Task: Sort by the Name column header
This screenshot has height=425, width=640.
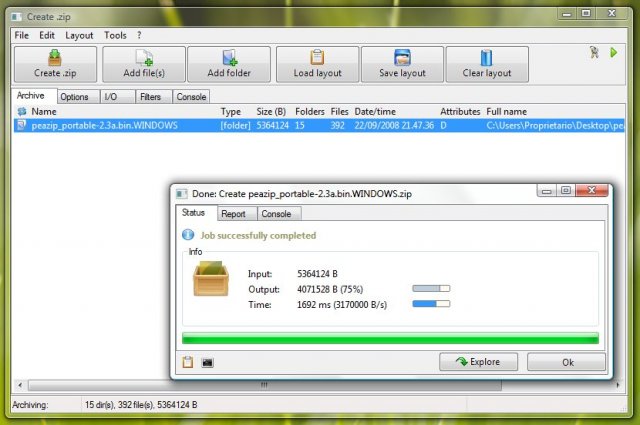Action: (44, 111)
